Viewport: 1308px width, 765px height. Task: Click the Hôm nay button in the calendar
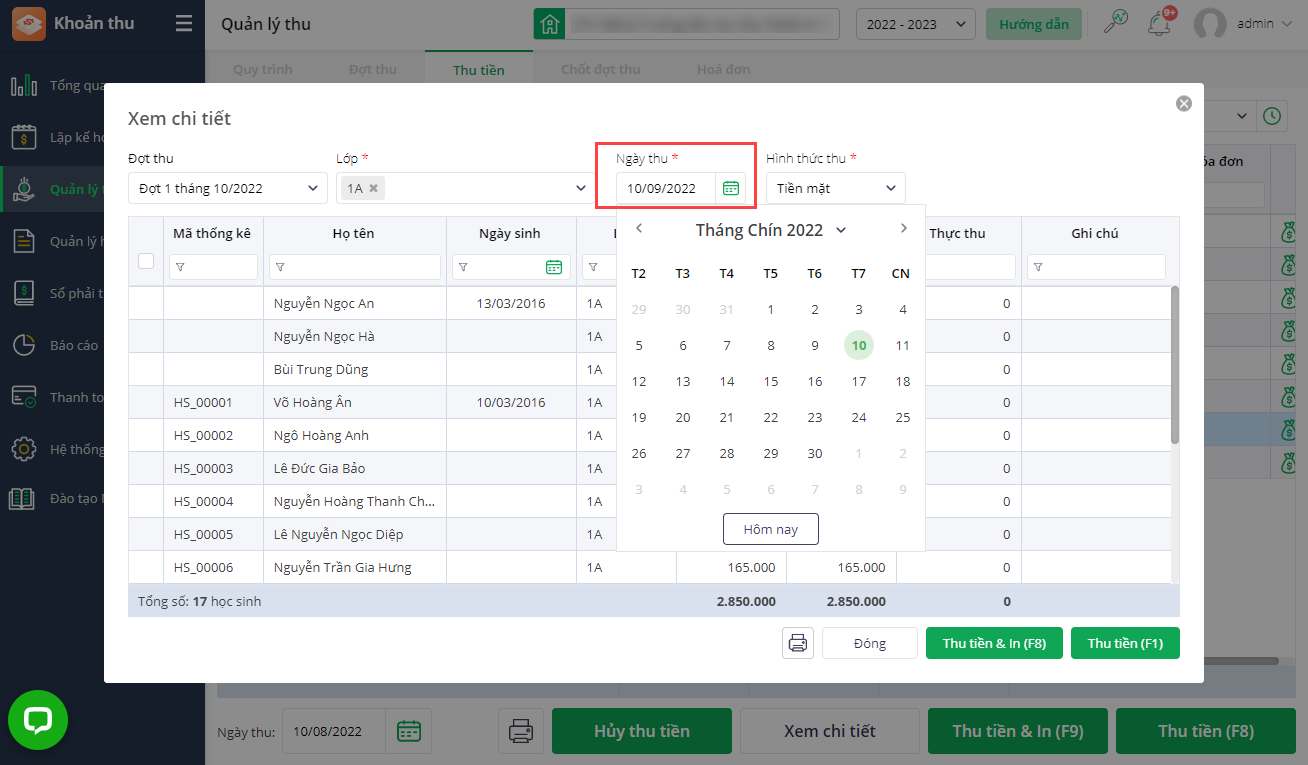(771, 529)
